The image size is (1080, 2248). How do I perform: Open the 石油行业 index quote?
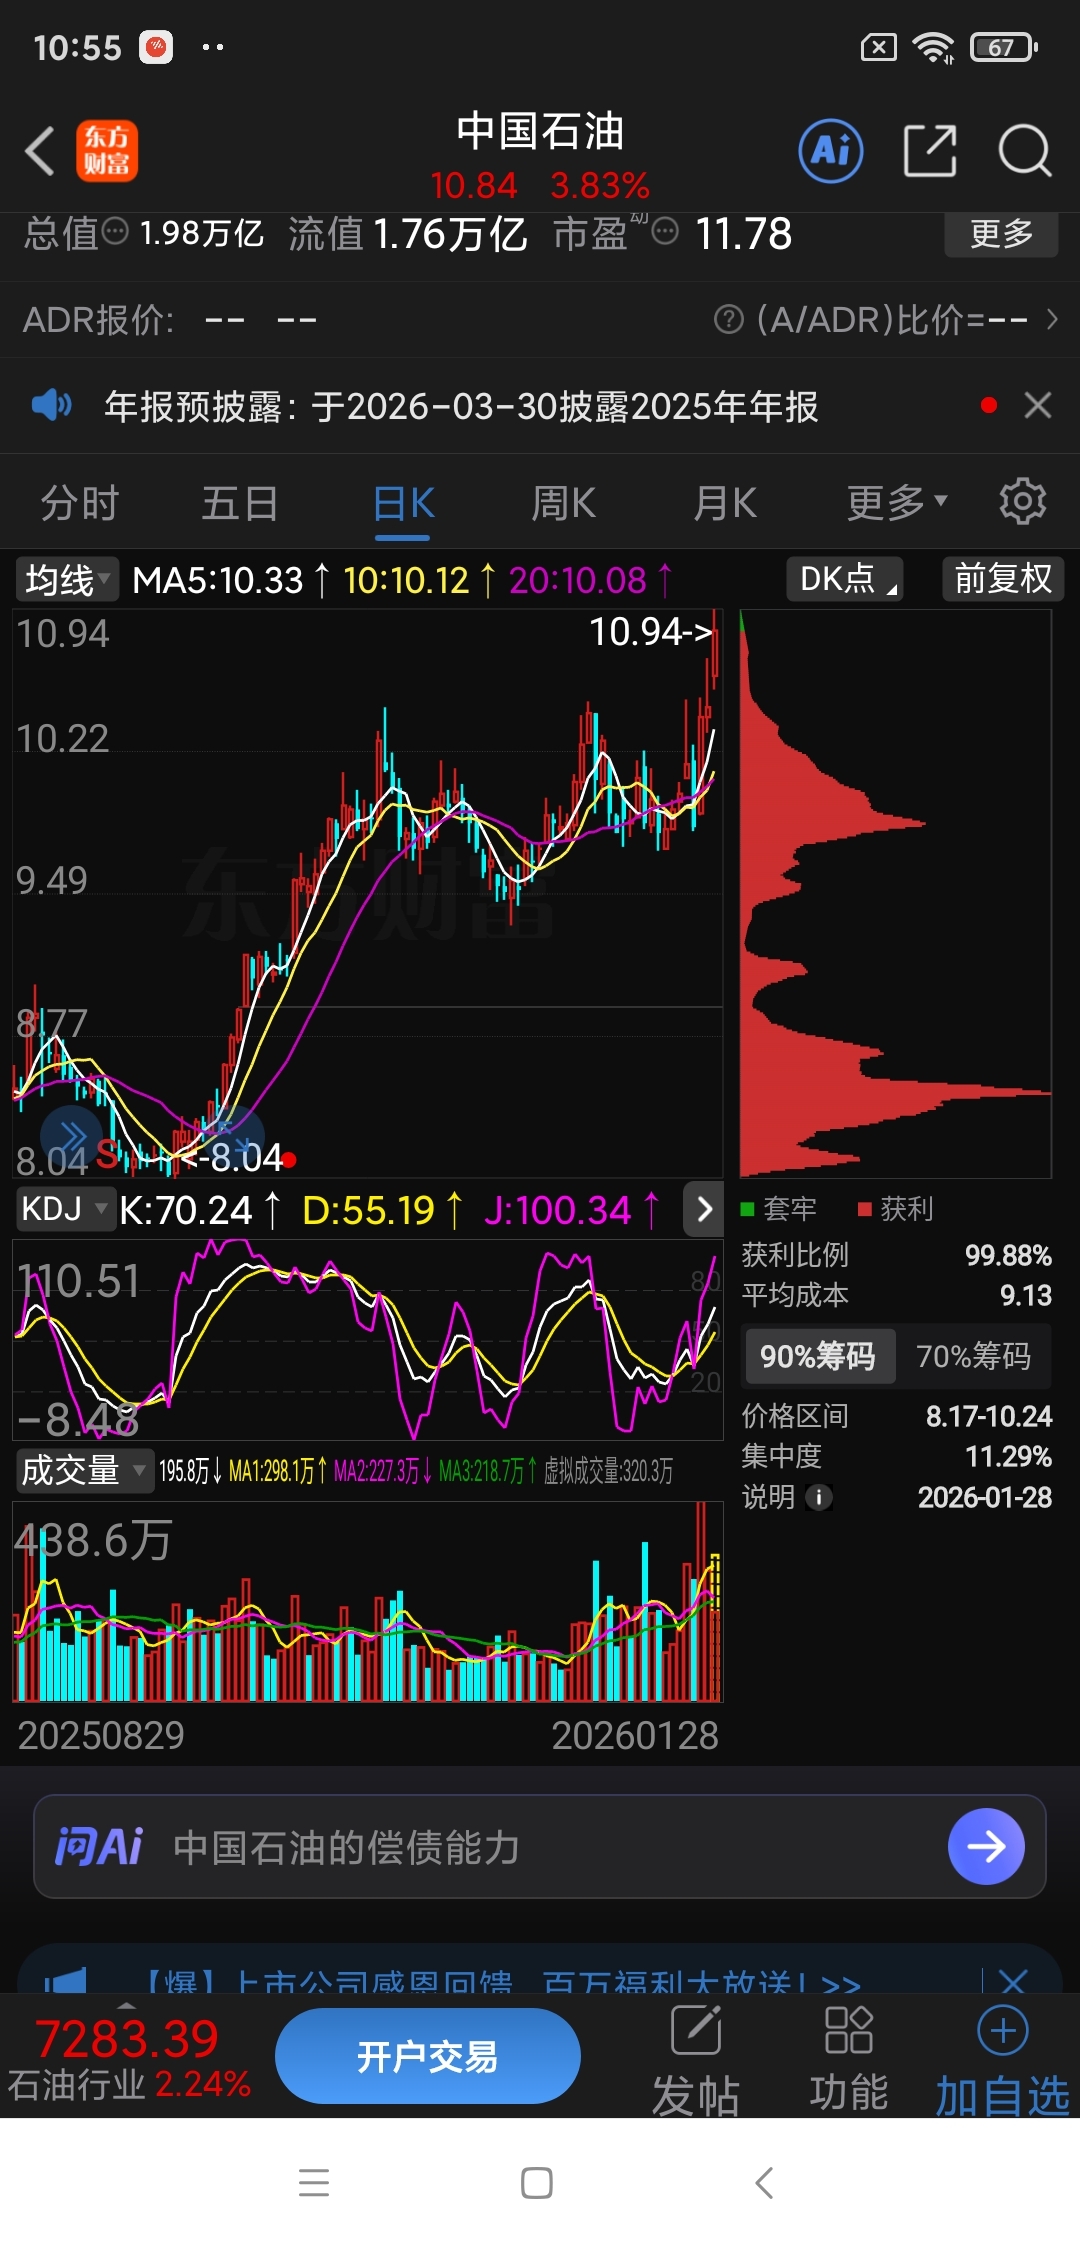coord(128,2058)
